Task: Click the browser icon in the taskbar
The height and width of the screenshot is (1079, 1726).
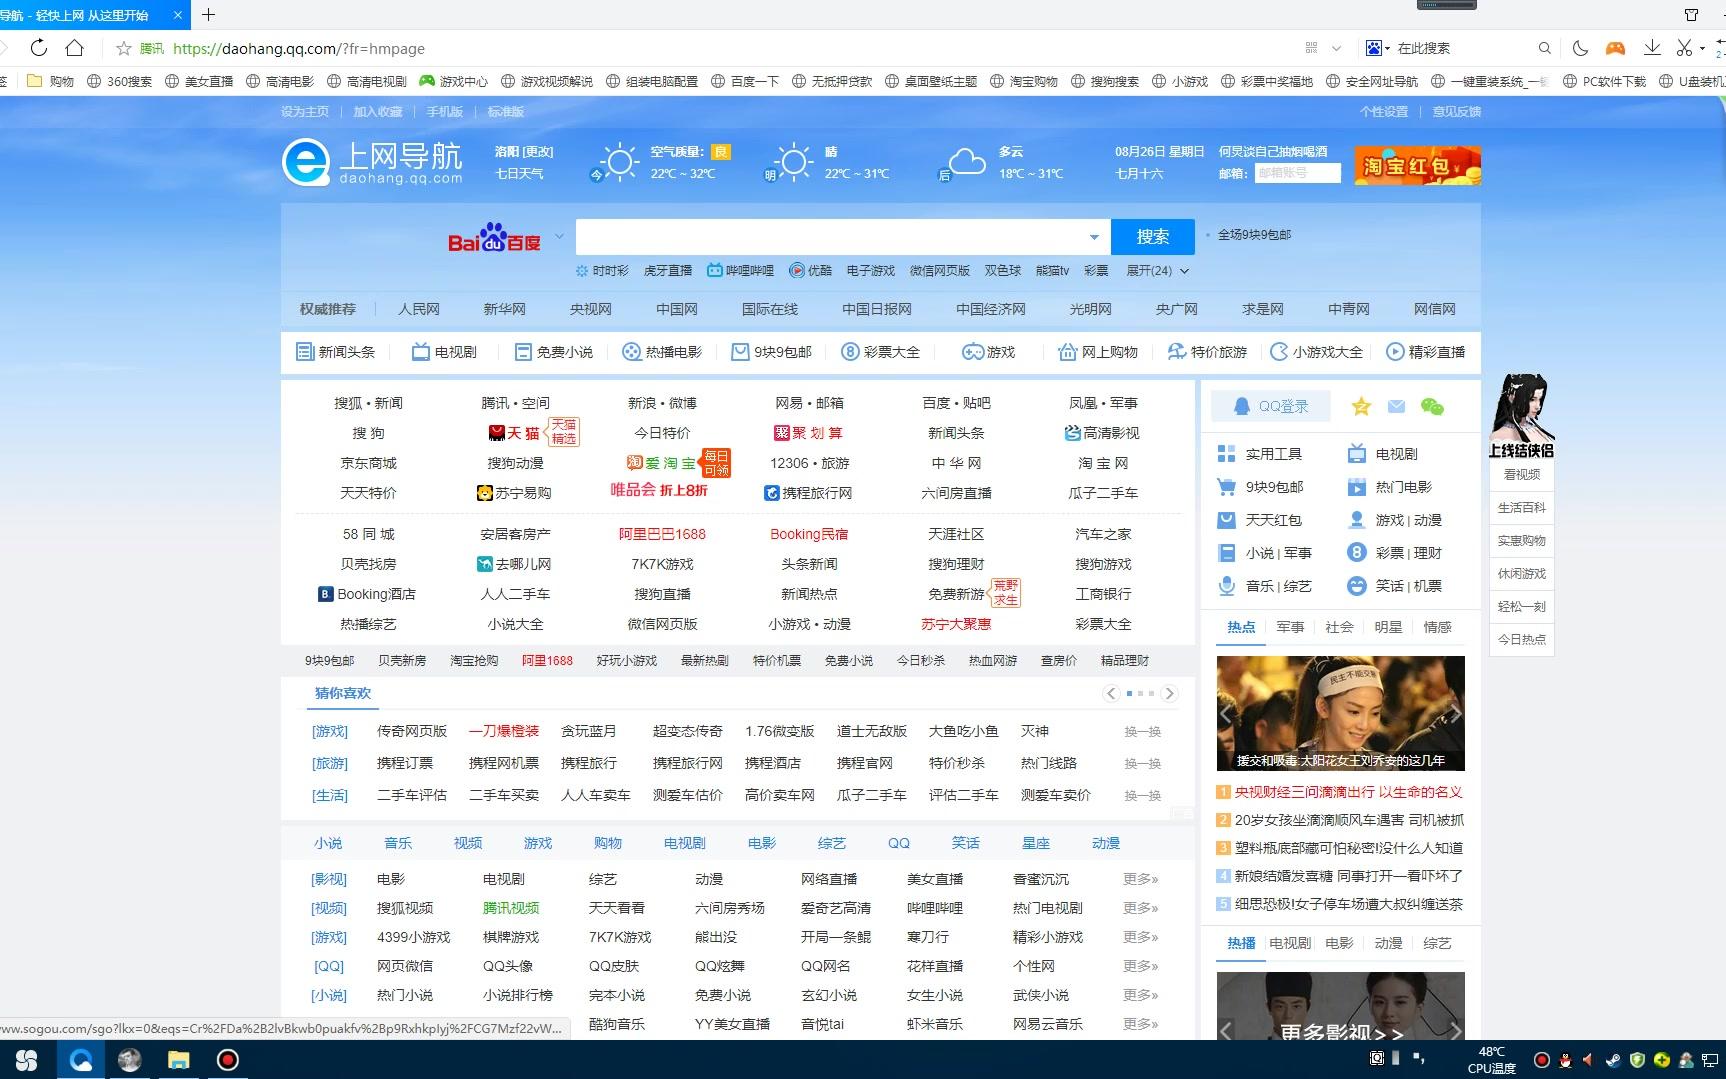Action: [81, 1060]
